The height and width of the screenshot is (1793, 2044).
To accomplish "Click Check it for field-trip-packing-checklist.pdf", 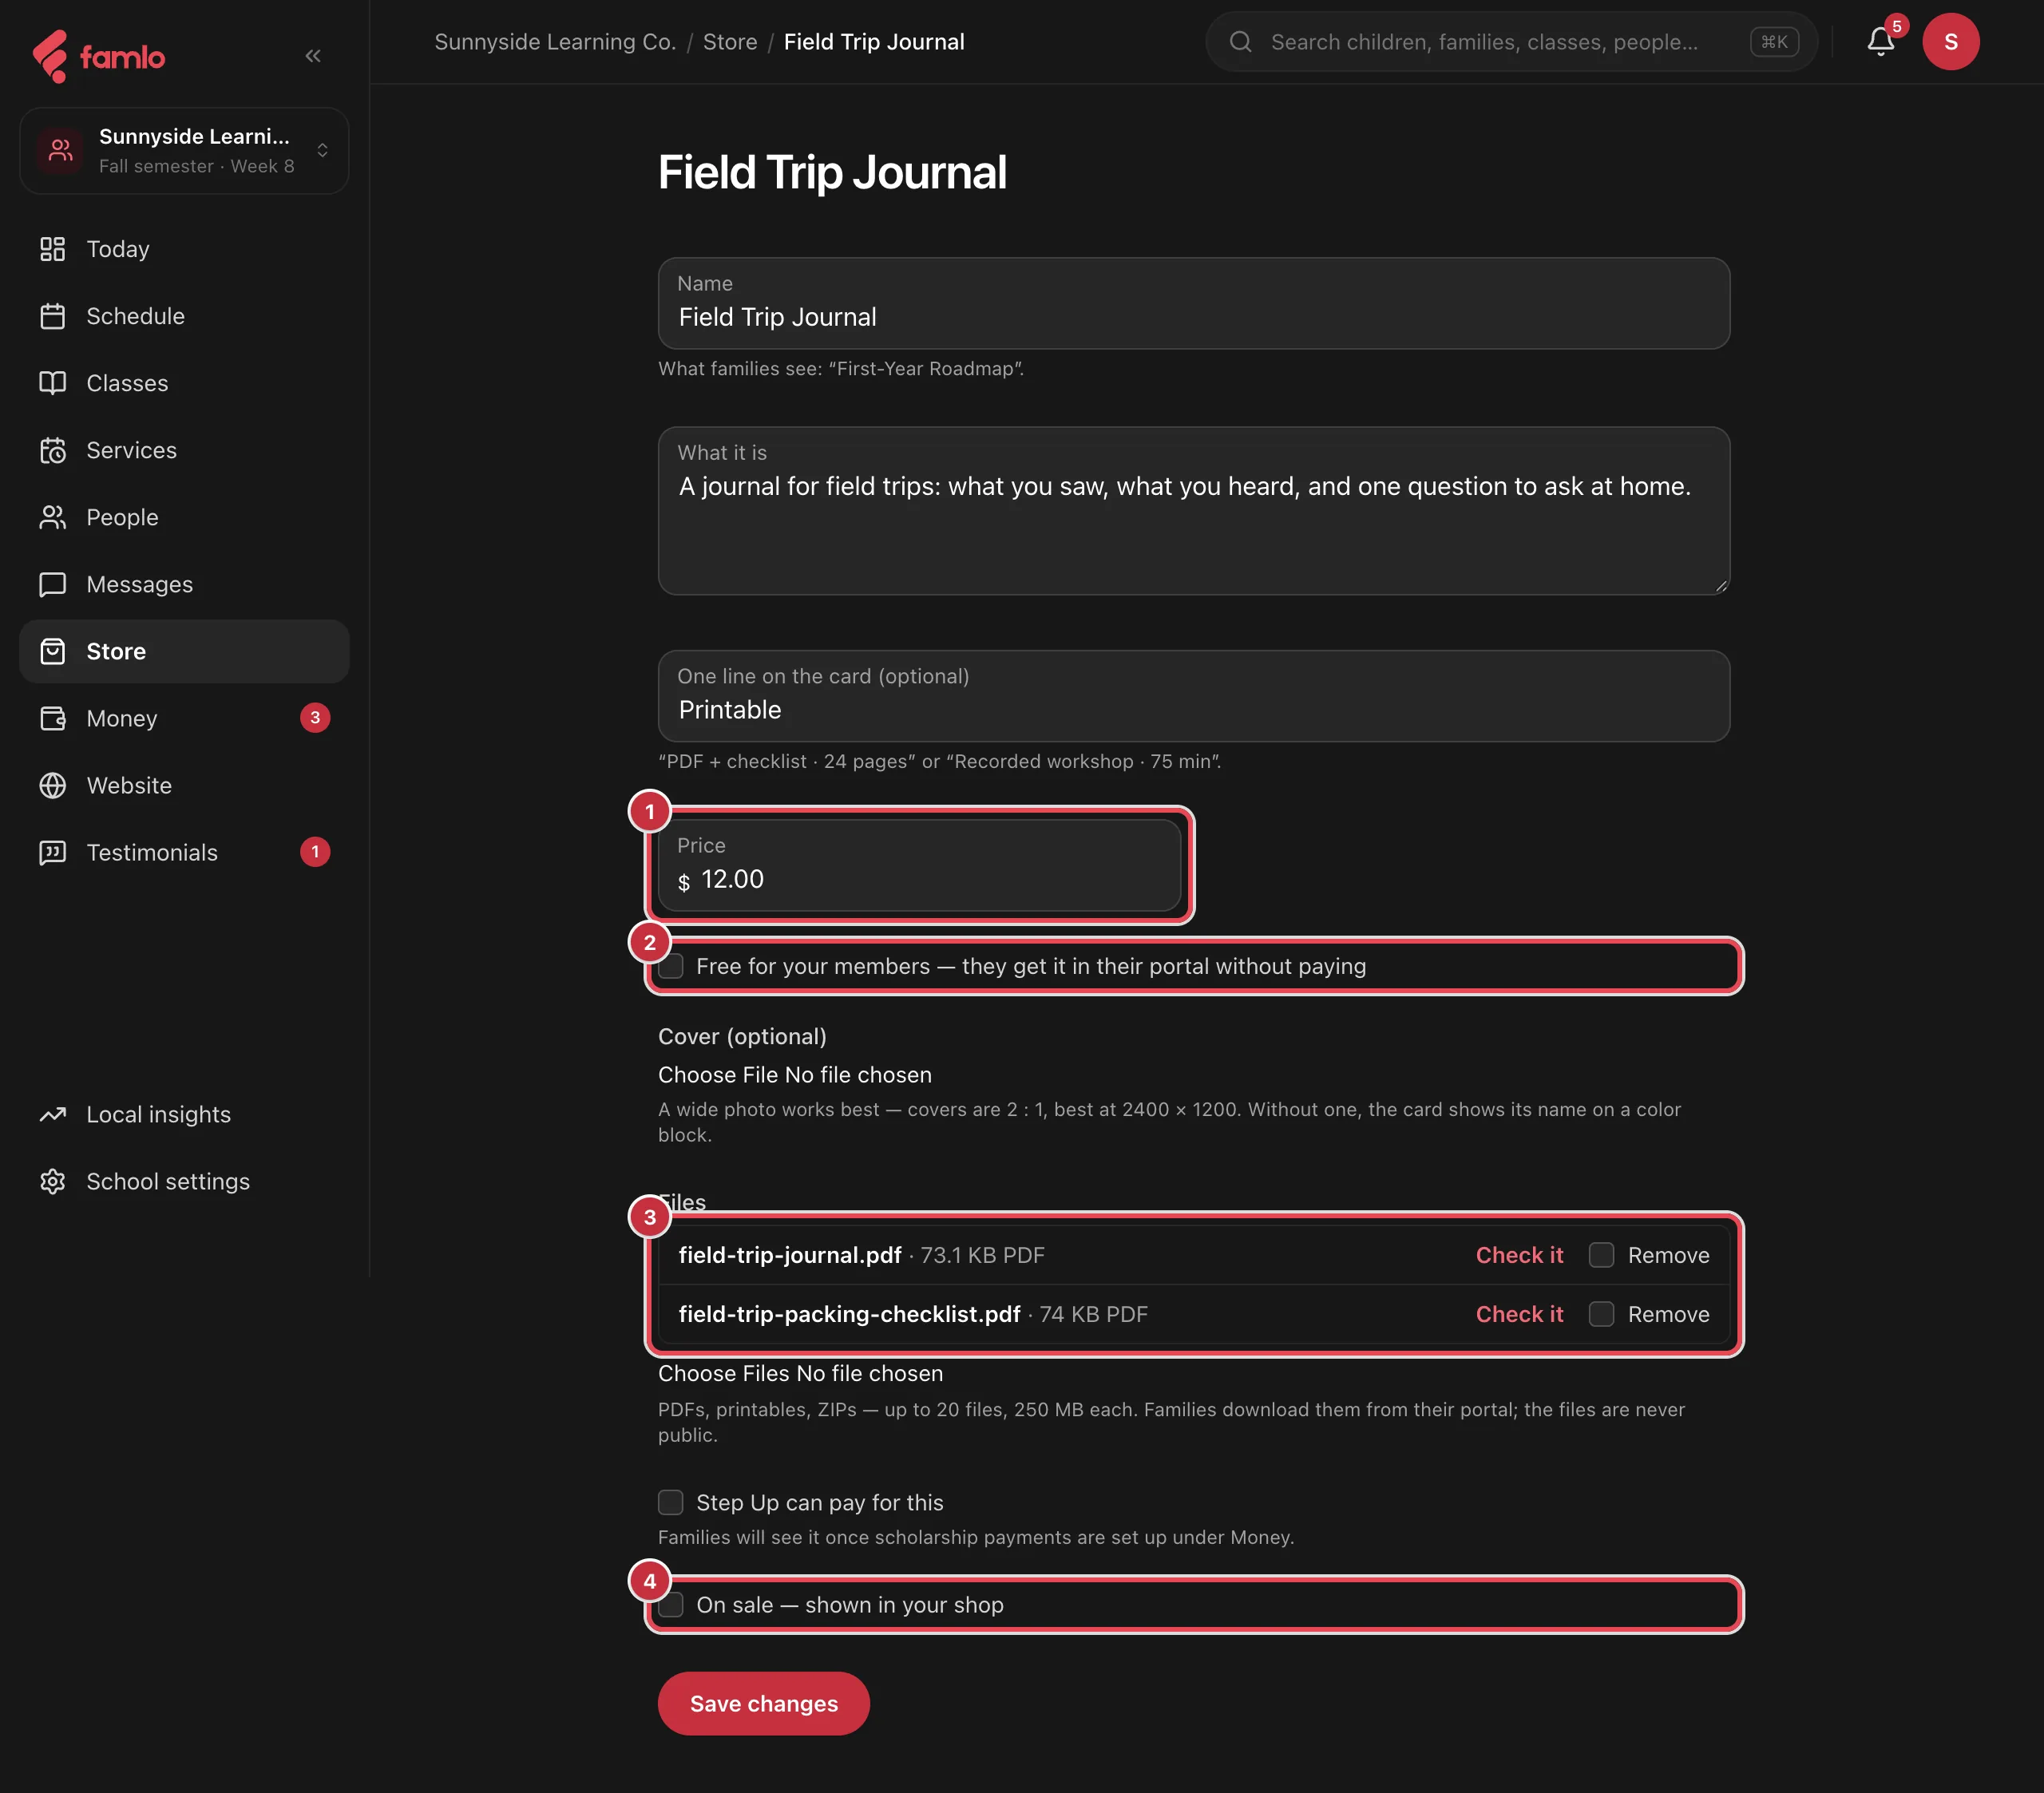I will coord(1519,1314).
